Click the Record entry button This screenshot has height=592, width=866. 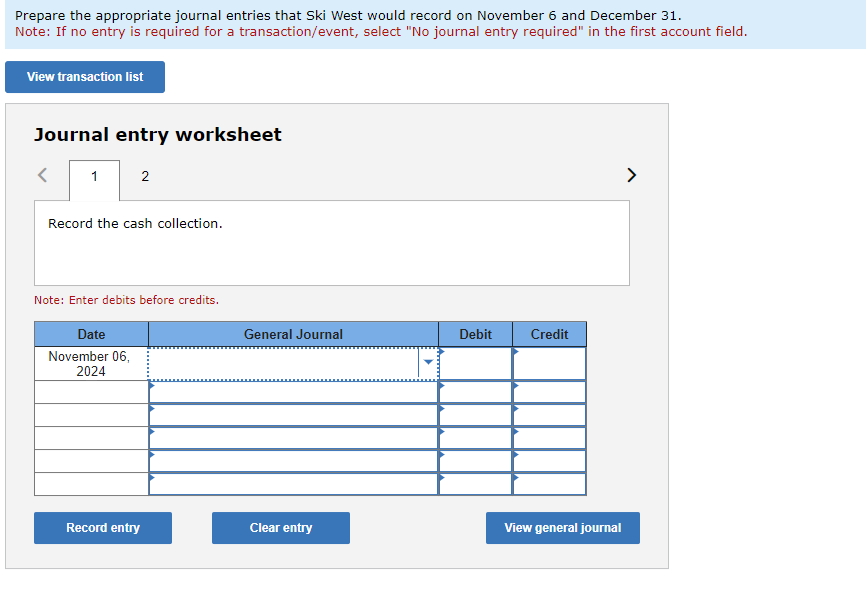tap(102, 528)
